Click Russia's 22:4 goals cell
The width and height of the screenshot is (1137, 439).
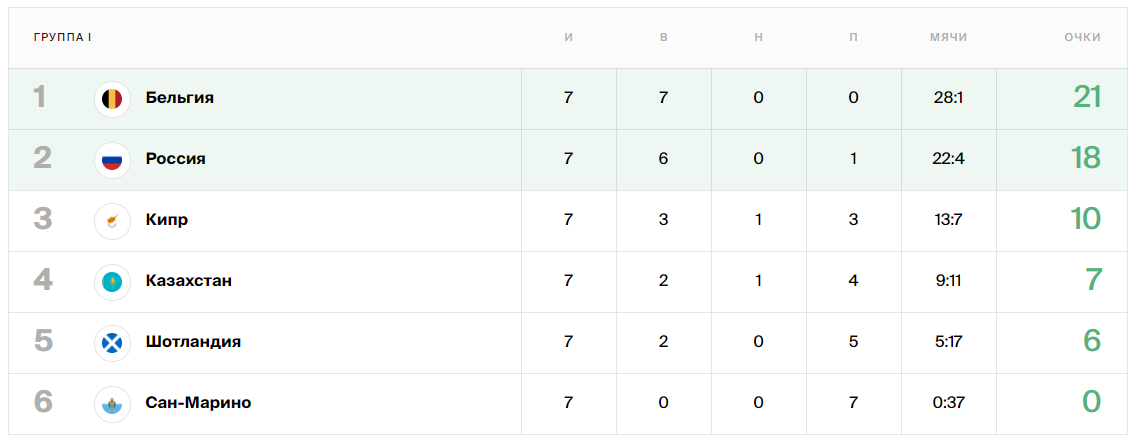point(948,160)
